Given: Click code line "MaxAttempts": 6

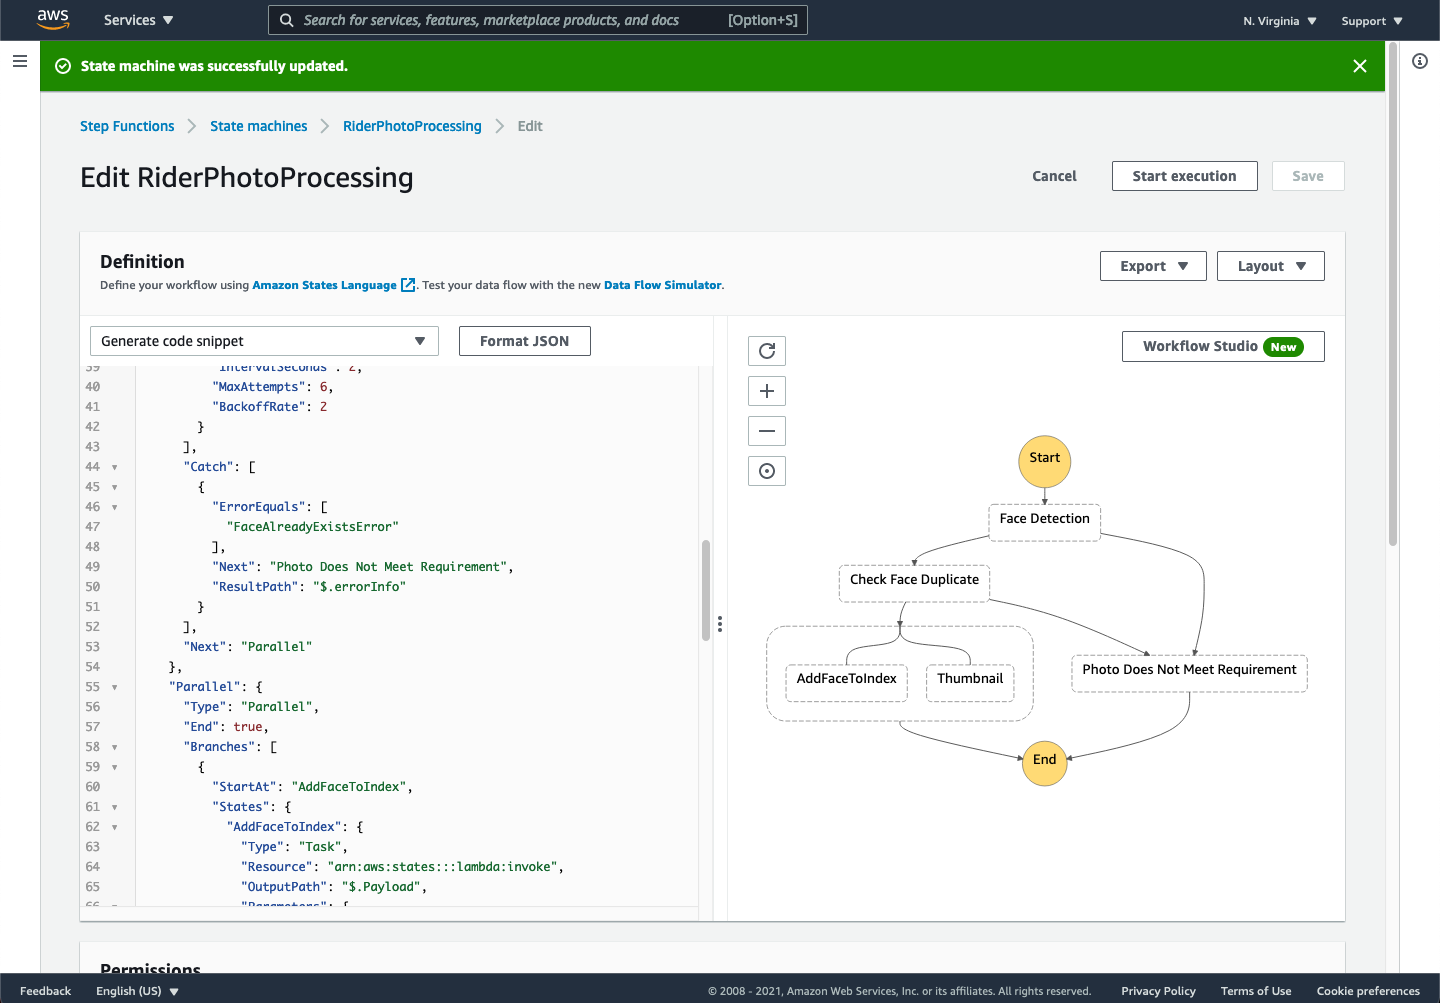Looking at the screenshot, I should tap(273, 387).
